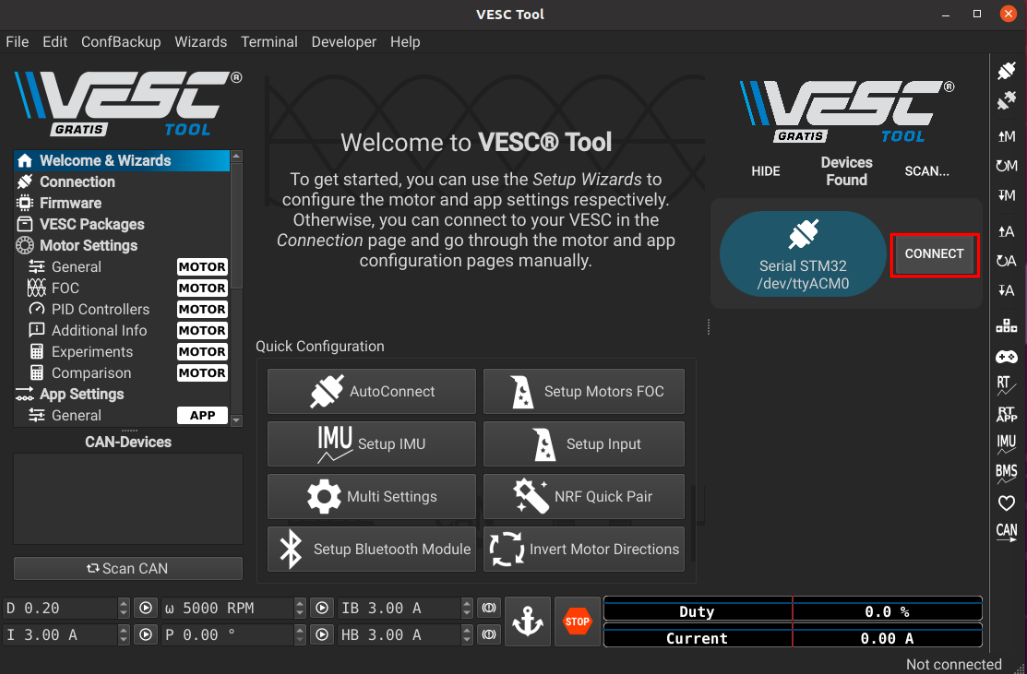Viewport: 1027px width, 674px height.
Task: Select the Firmware page in sidebar
Action: pos(122,203)
